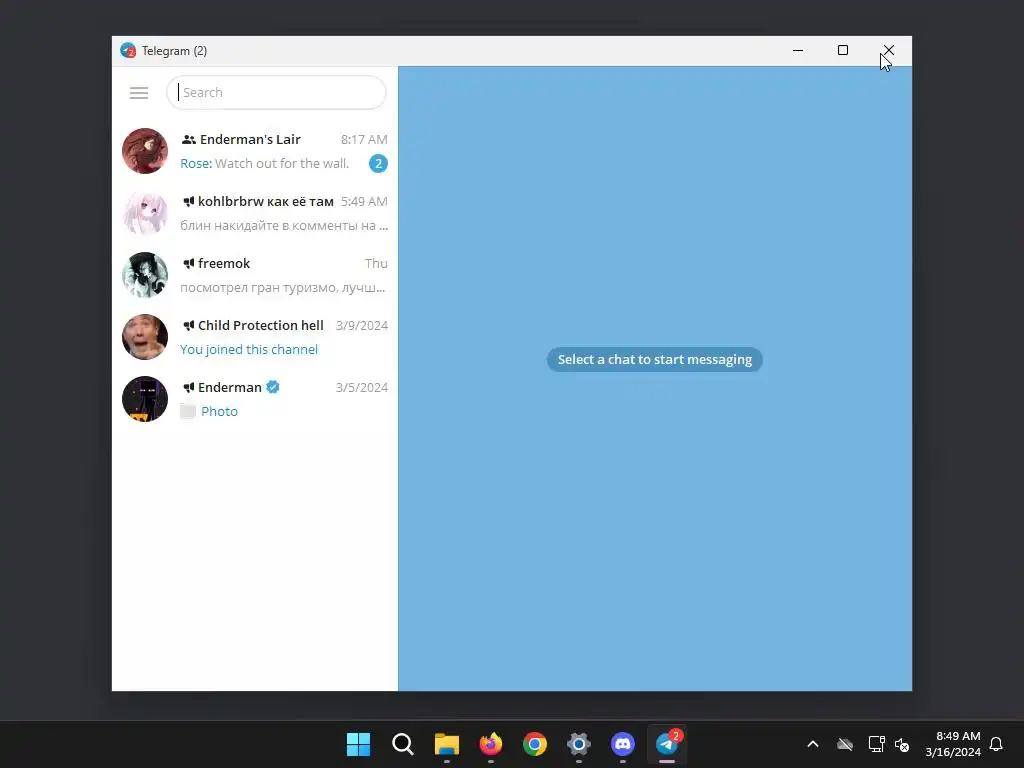Open the Enderman verified channel

(255, 399)
